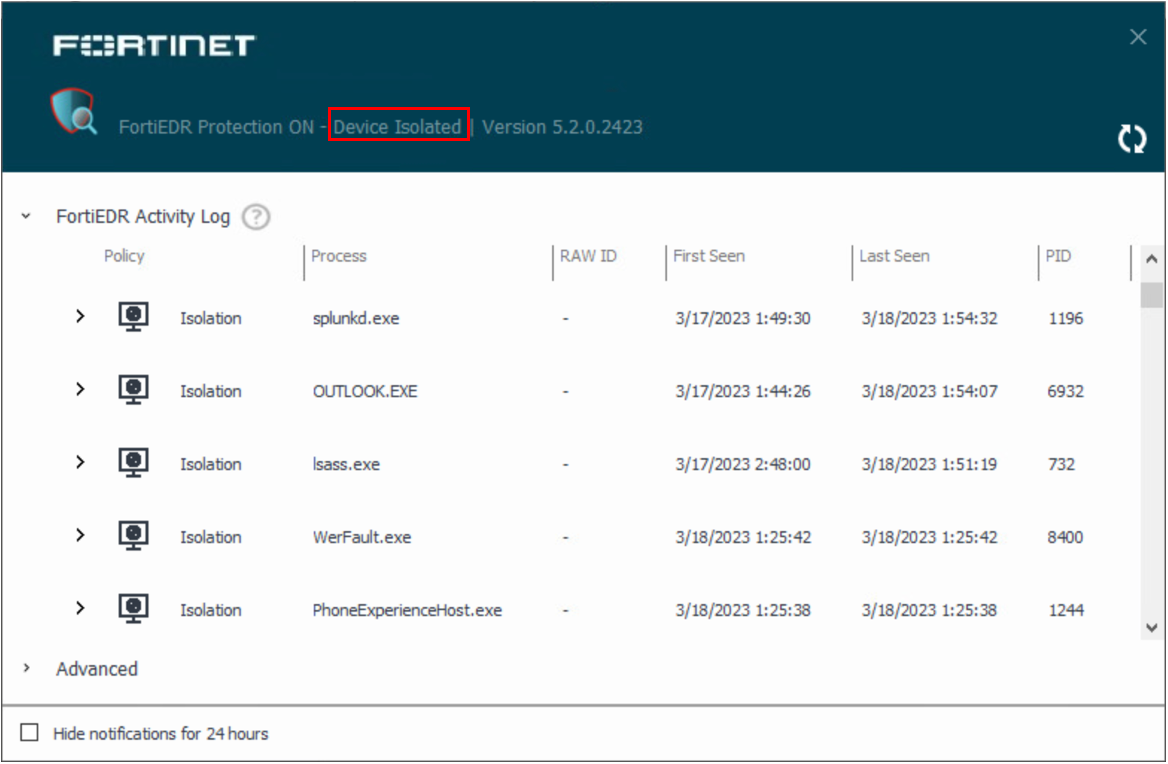Click first seen 3/17/2023 2:48:00
The height and width of the screenshot is (764, 1168).
[x=743, y=465]
